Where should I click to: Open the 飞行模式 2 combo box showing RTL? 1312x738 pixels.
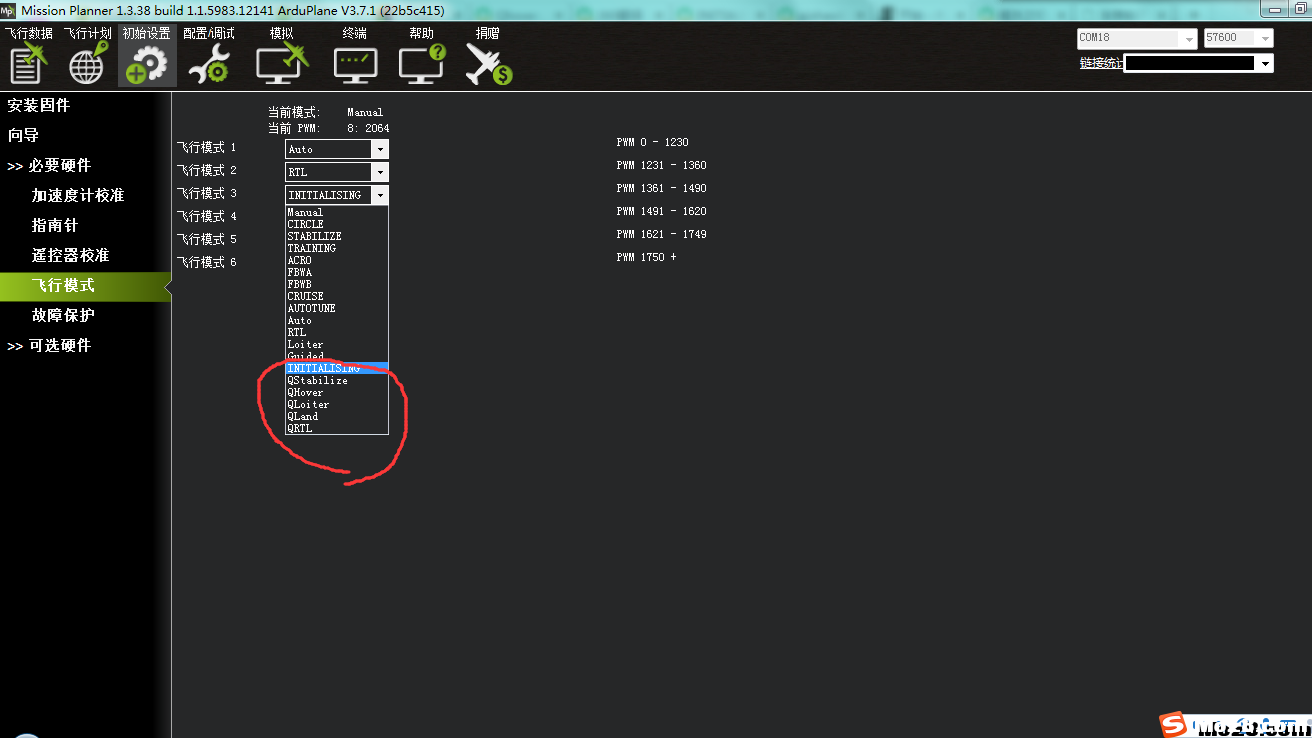(x=336, y=172)
